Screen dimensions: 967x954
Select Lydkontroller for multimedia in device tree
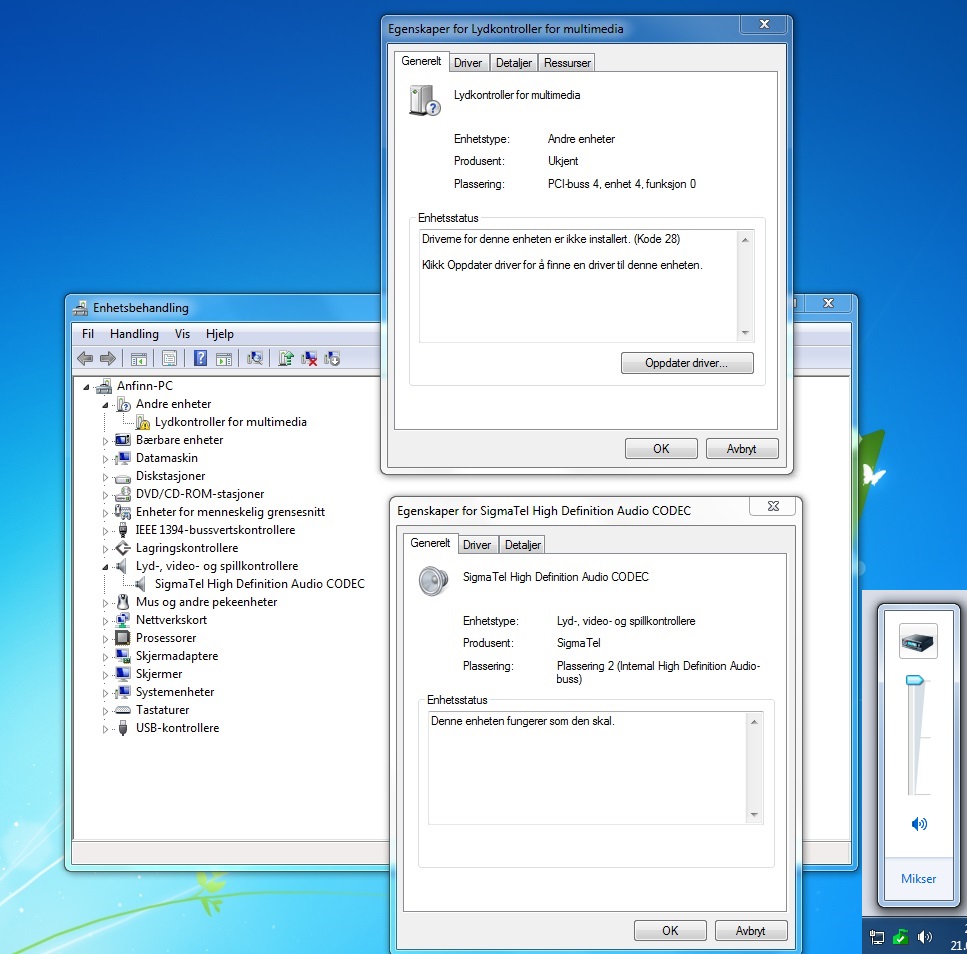point(231,422)
